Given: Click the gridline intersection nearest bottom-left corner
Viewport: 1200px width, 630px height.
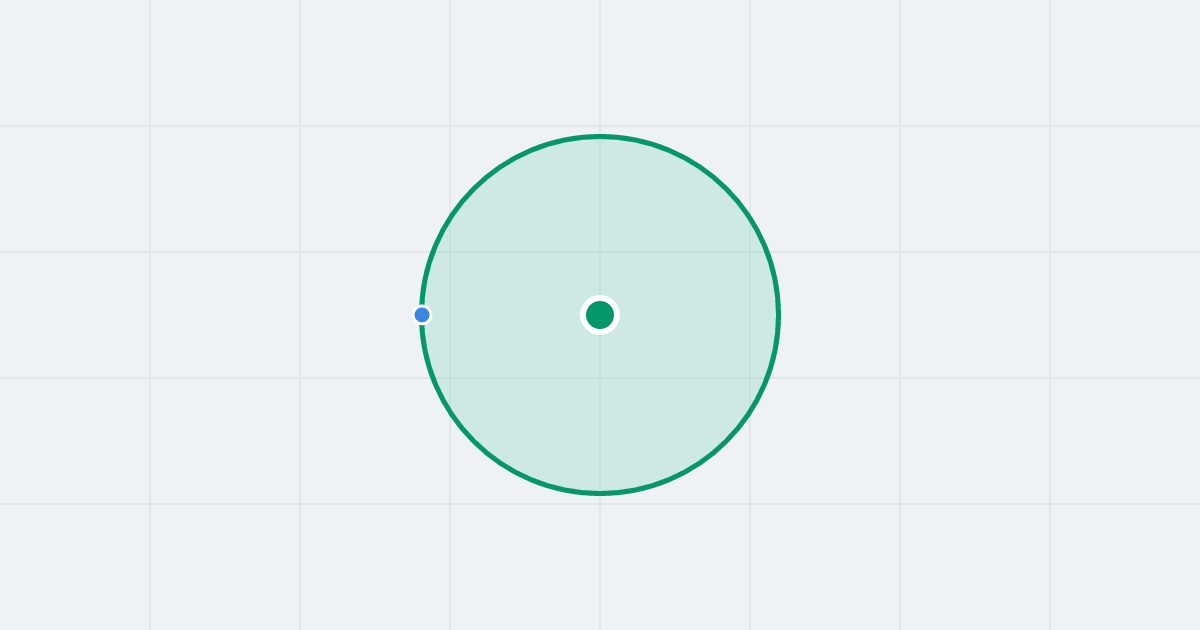Looking at the screenshot, I should (150, 504).
